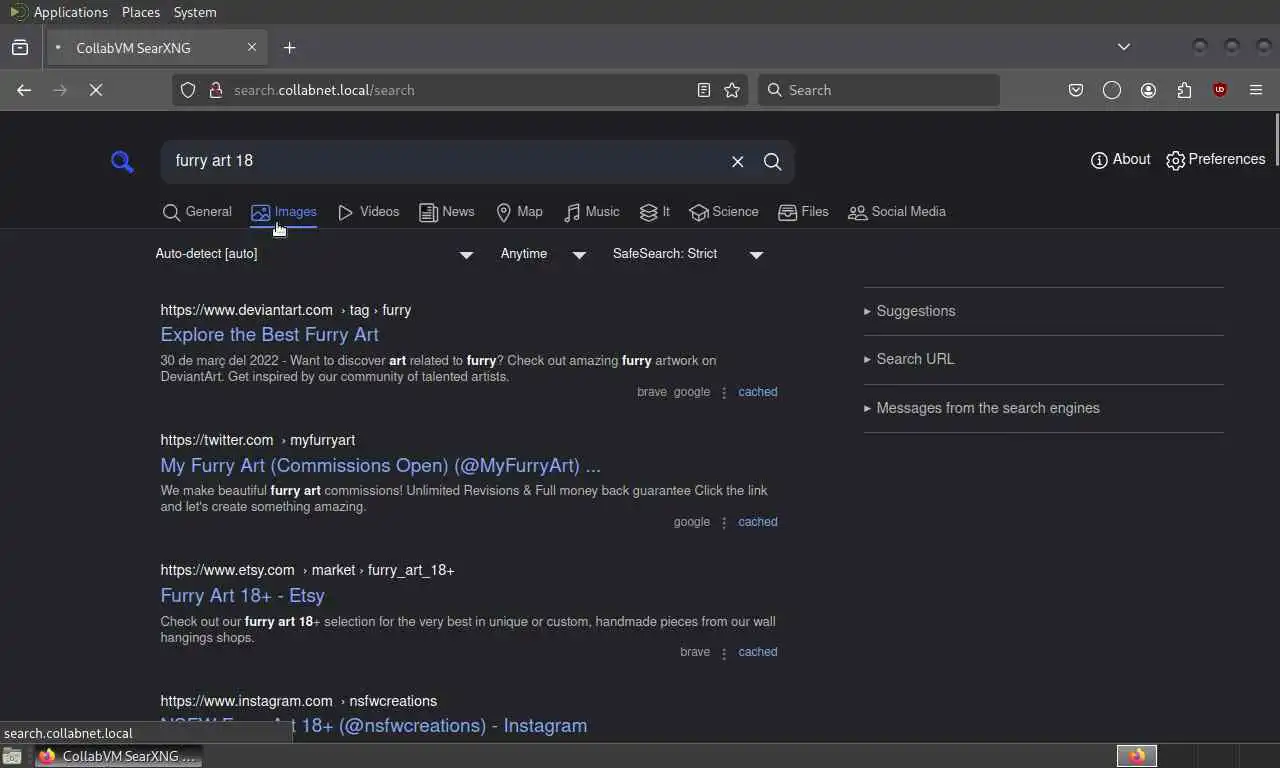The image size is (1280, 768).
Task: Open Preferences
Action: 1216,160
